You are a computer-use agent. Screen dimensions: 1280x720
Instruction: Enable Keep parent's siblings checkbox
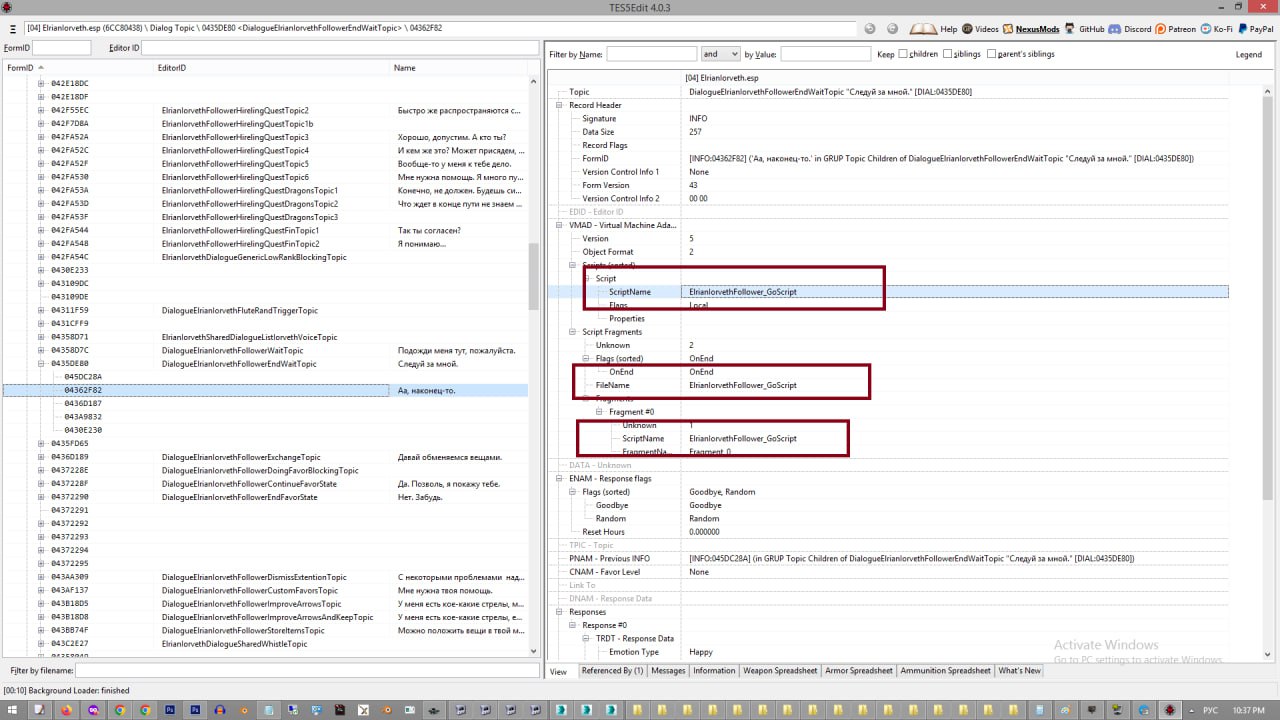tap(991, 54)
